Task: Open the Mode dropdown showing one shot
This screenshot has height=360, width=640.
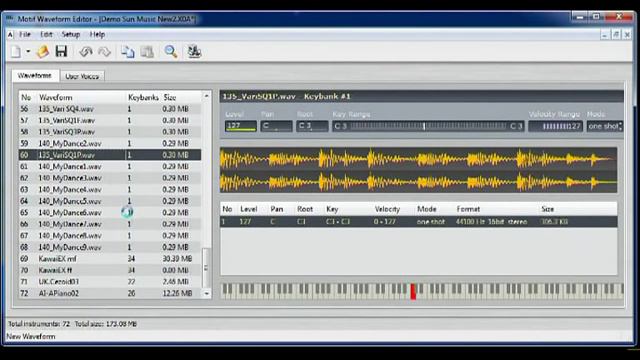Action: (605, 126)
